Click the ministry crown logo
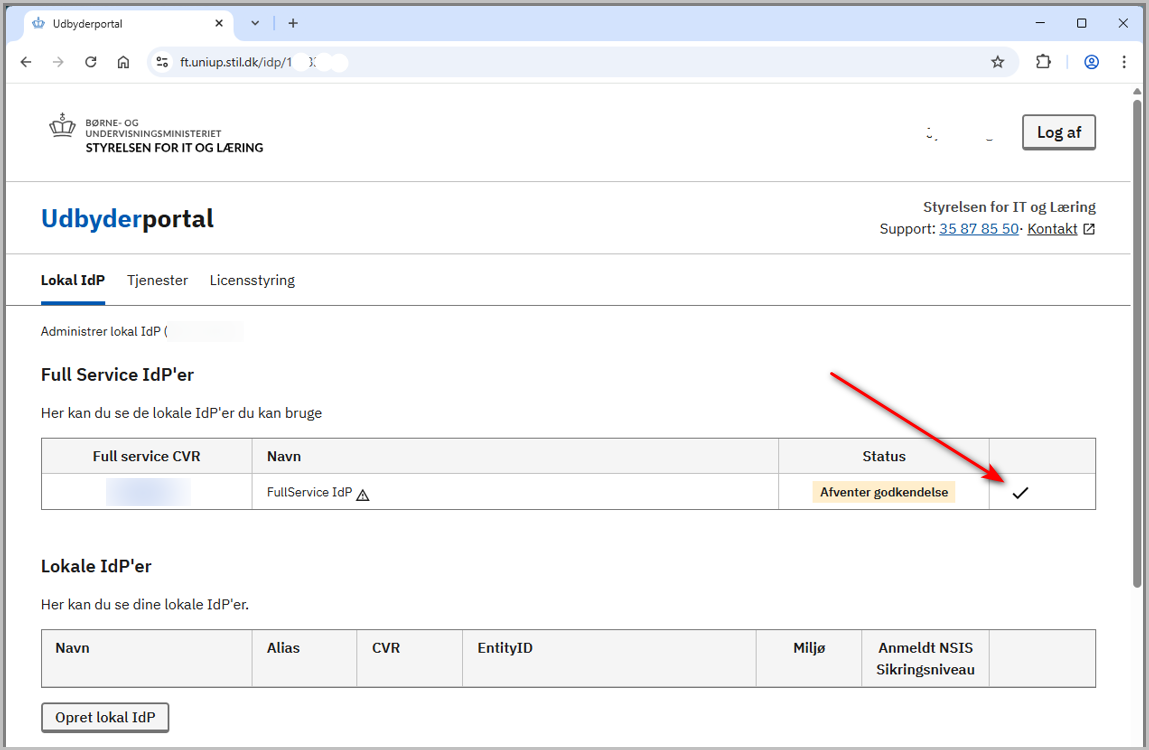Screen dimensions: 1149x750 click(62, 126)
